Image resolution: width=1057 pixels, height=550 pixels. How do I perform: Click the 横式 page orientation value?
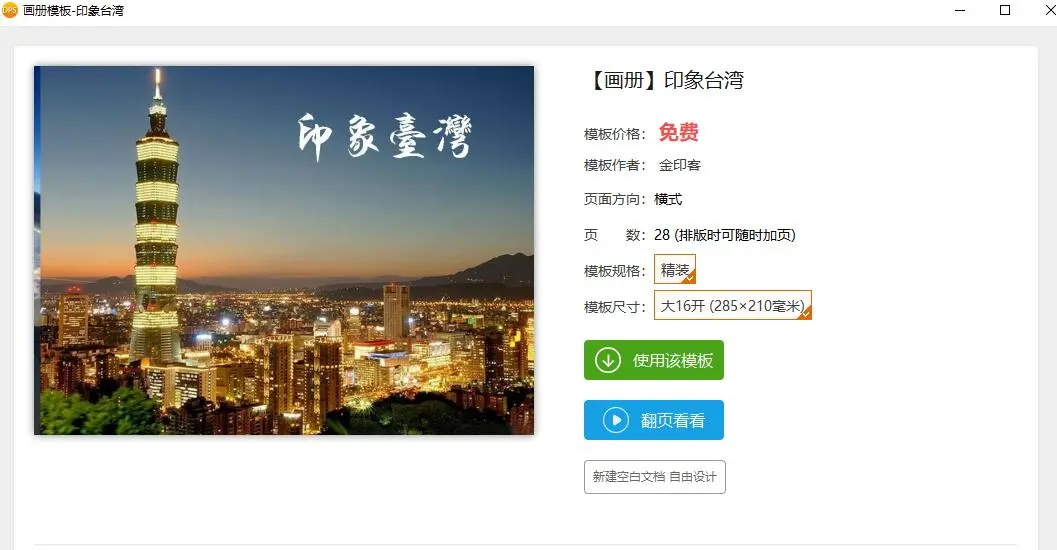click(668, 199)
